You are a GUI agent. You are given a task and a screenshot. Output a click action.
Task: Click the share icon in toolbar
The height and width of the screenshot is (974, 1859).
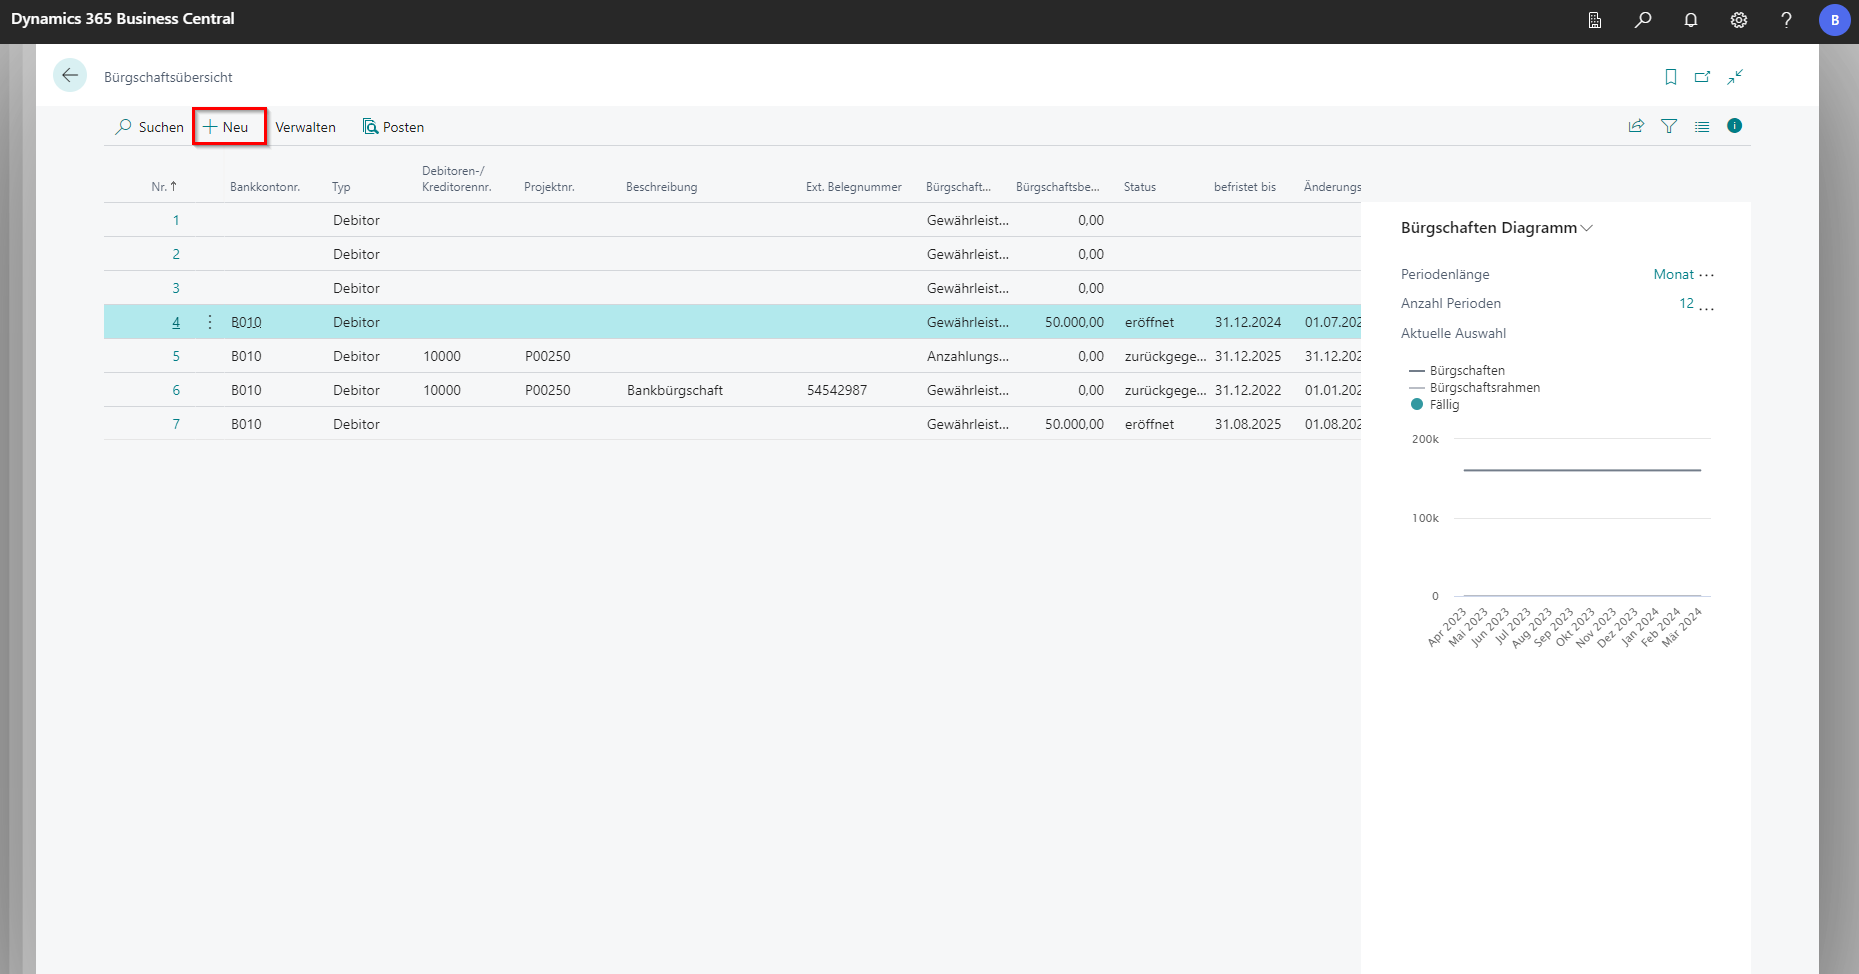(1636, 126)
